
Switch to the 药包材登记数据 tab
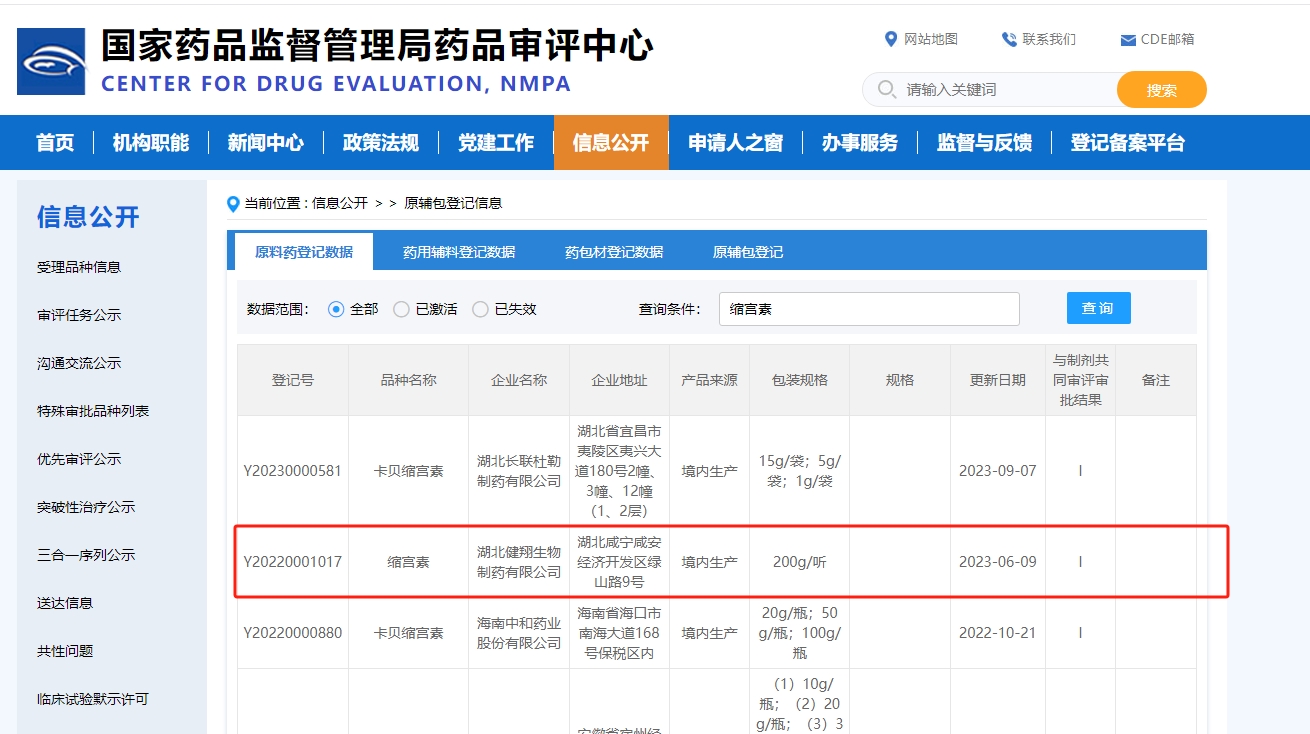point(613,252)
